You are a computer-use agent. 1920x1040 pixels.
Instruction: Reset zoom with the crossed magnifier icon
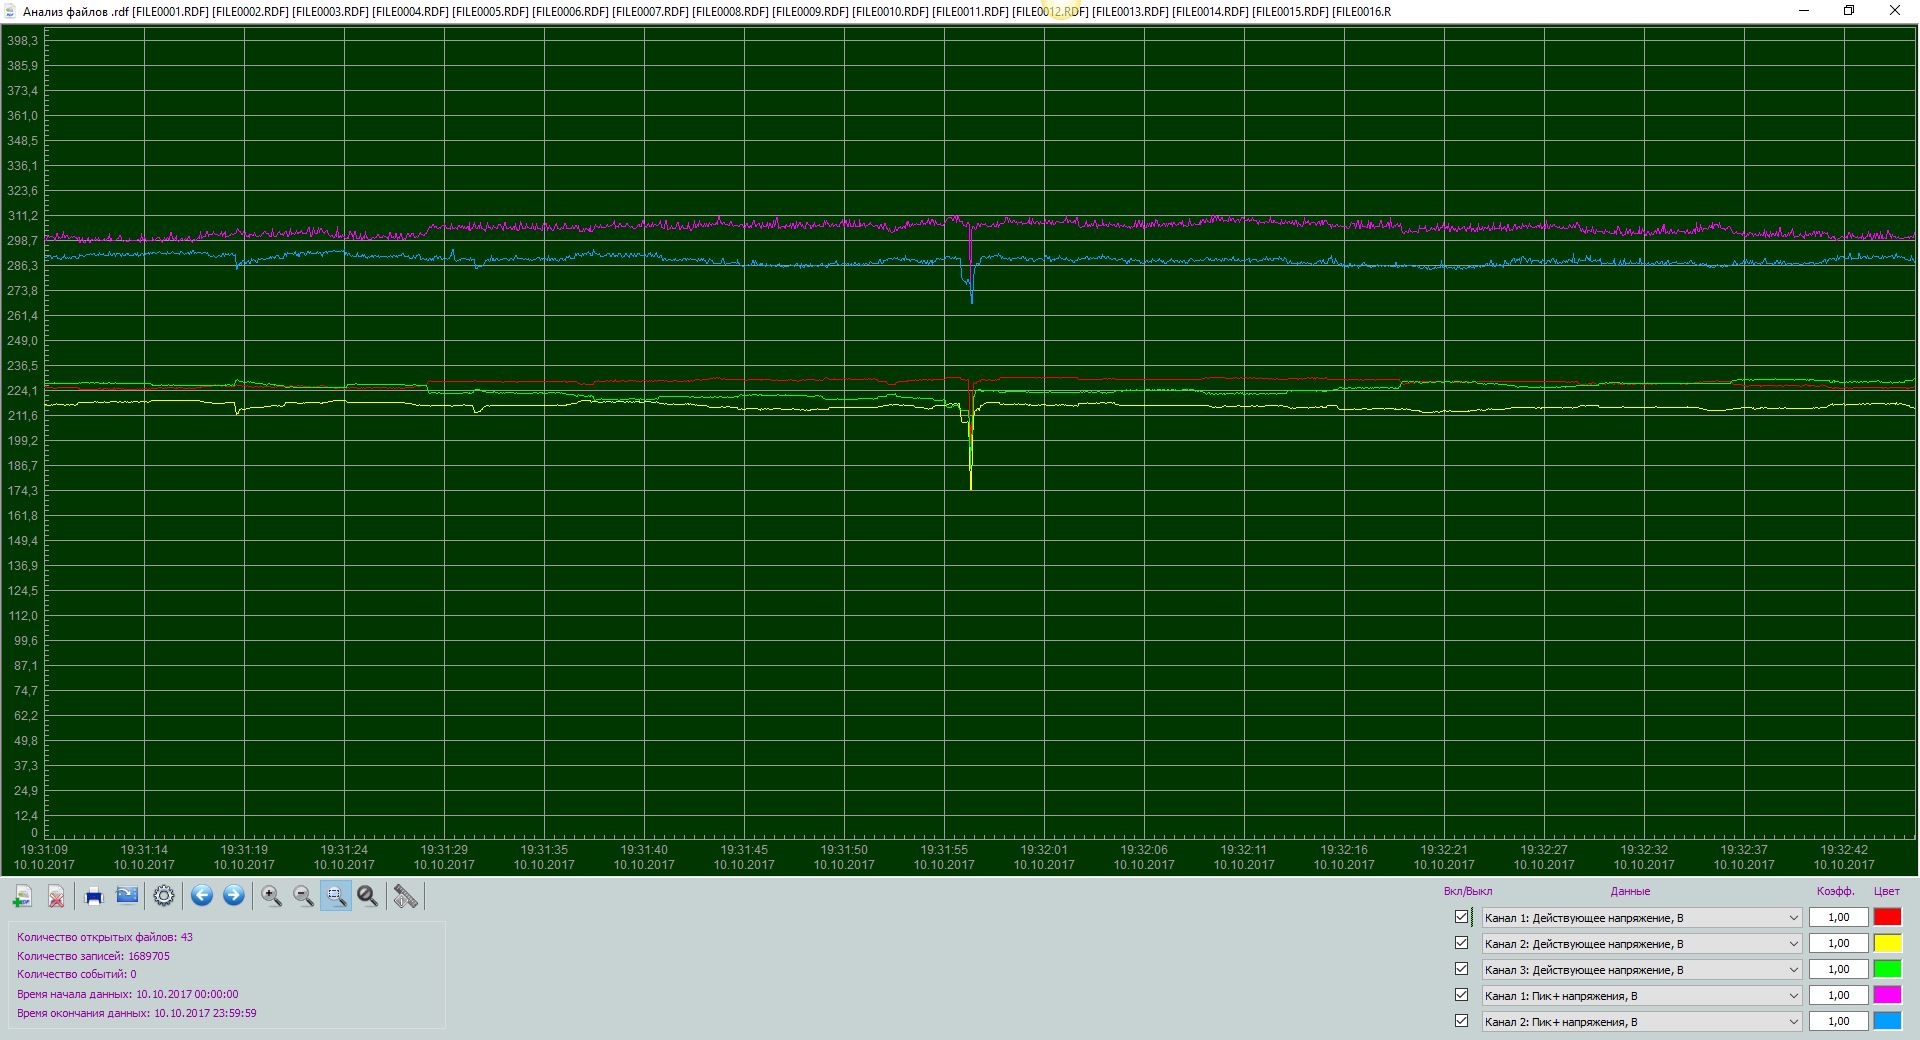(368, 896)
